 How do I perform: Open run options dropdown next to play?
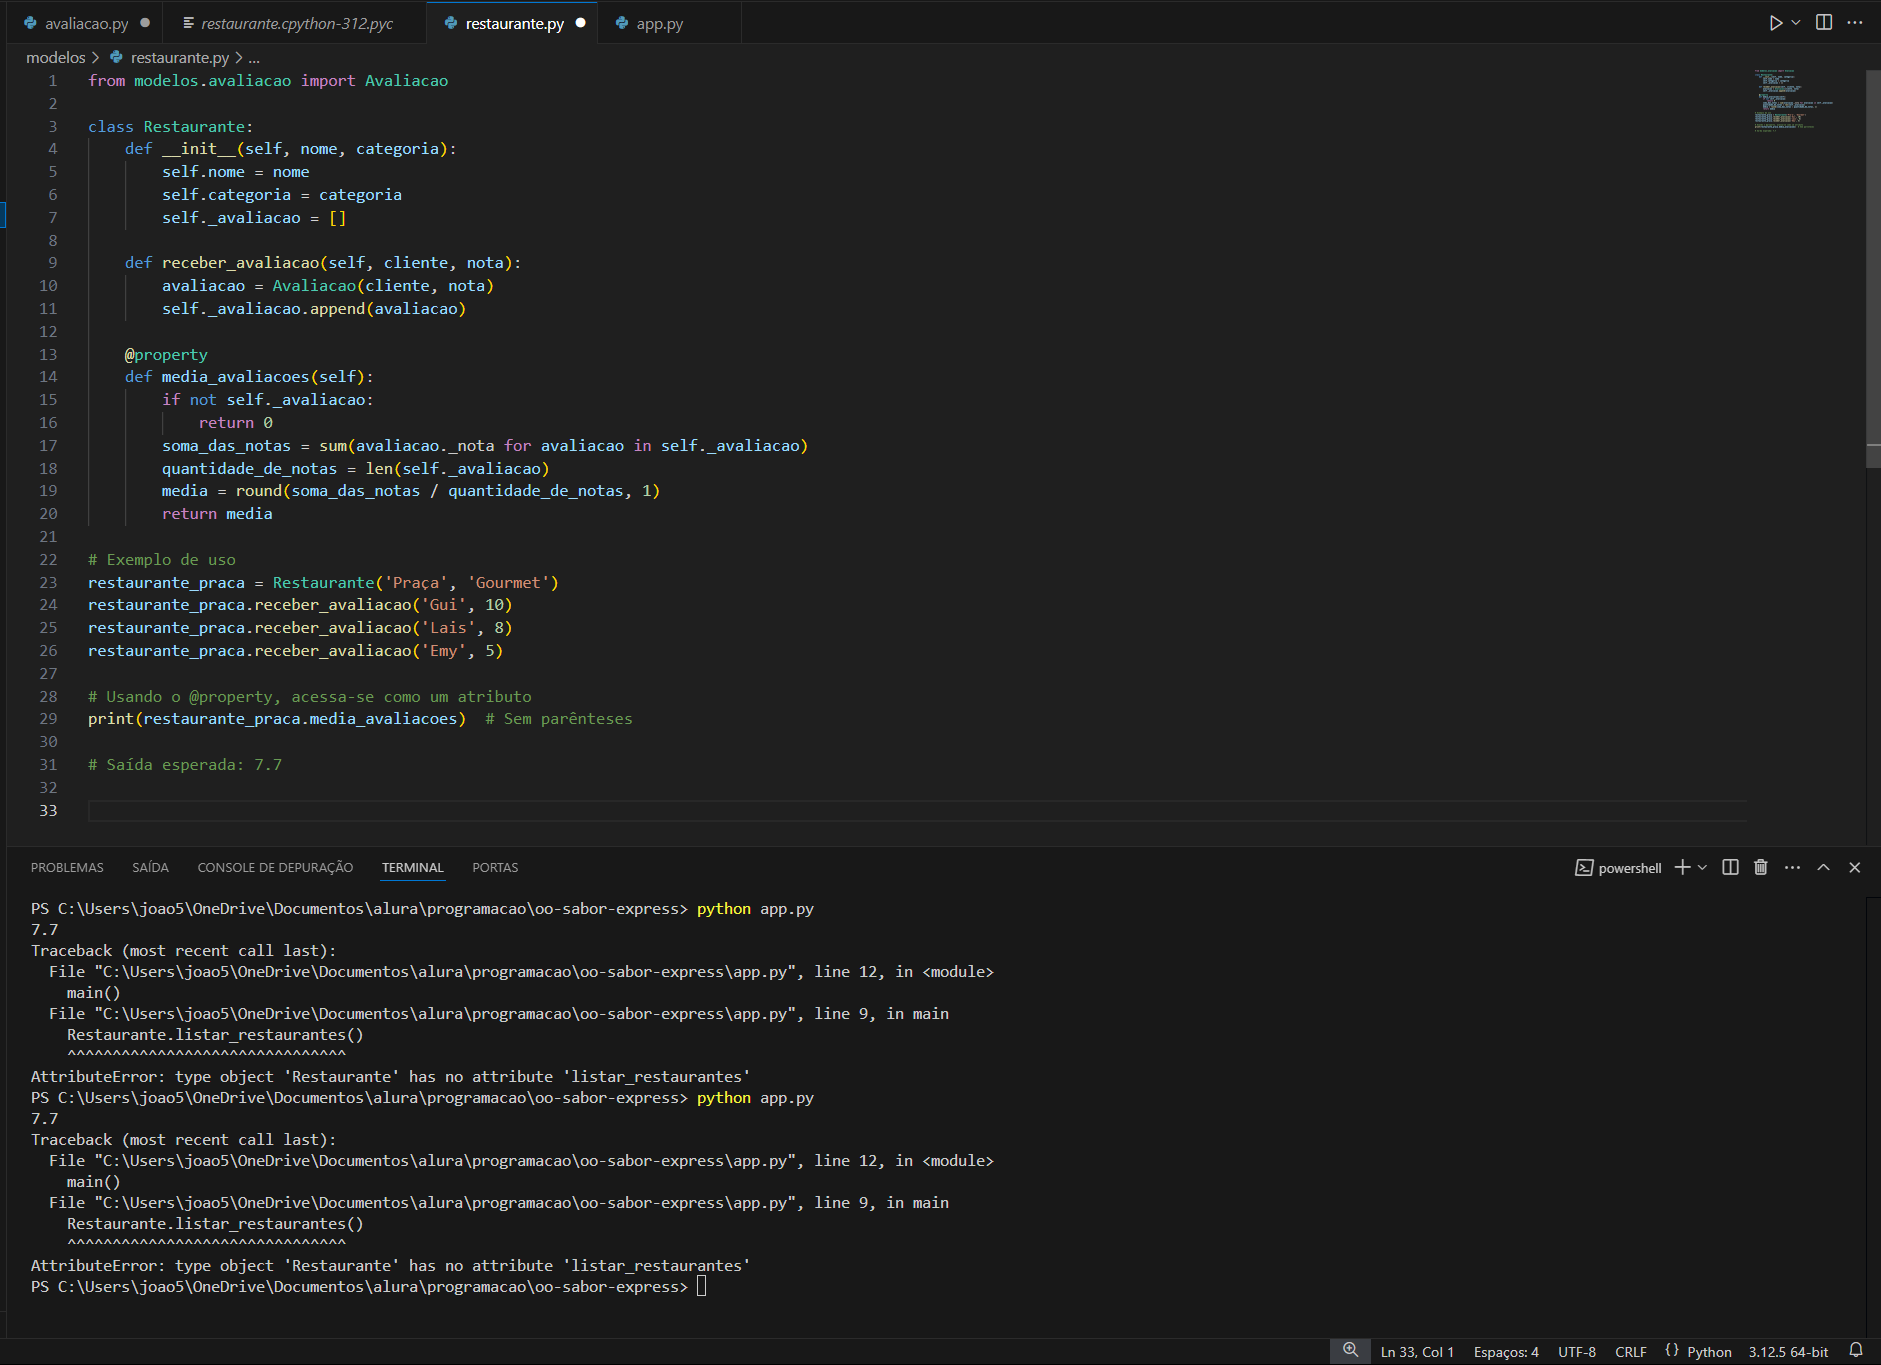1796,23
